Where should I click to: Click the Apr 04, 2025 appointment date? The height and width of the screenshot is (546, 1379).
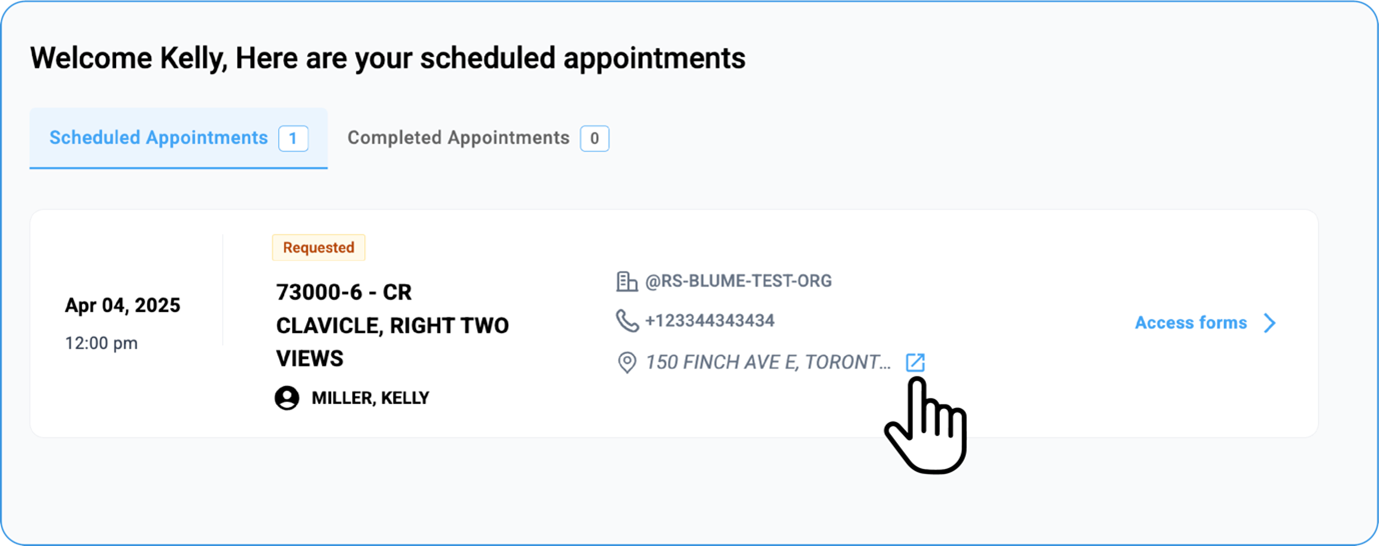(x=123, y=305)
